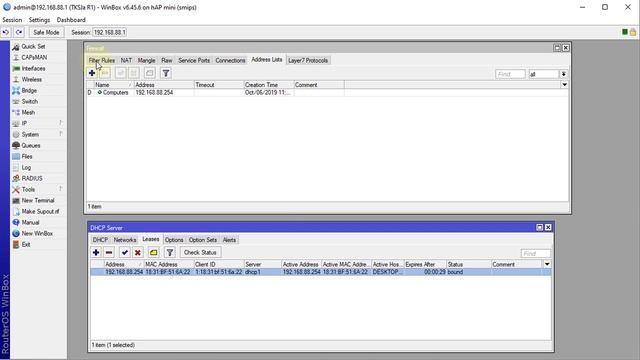Open column chooser dropdown in DHCP leases table
The height and width of the screenshot is (360, 640).
click(547, 264)
